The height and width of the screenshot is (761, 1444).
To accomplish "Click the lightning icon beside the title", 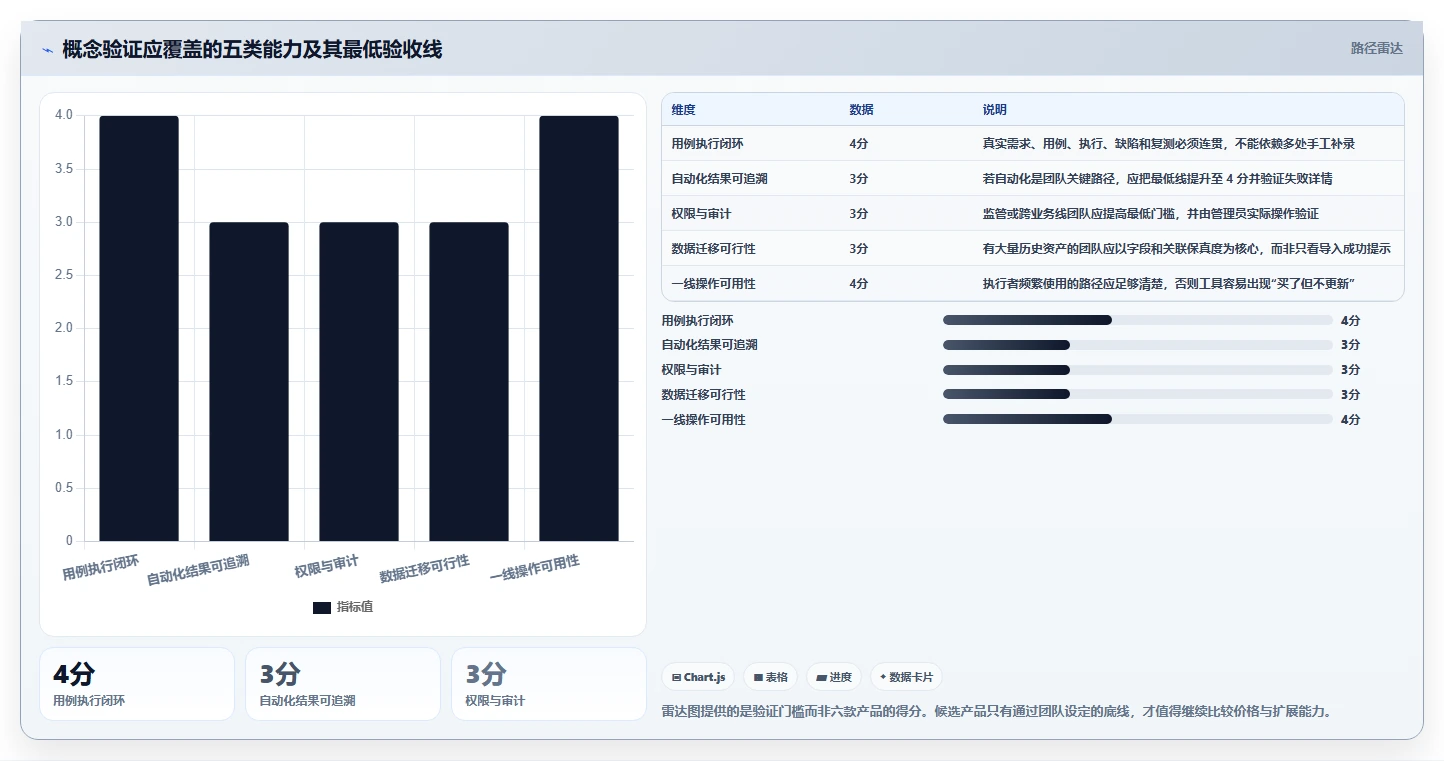I will (x=47, y=50).
